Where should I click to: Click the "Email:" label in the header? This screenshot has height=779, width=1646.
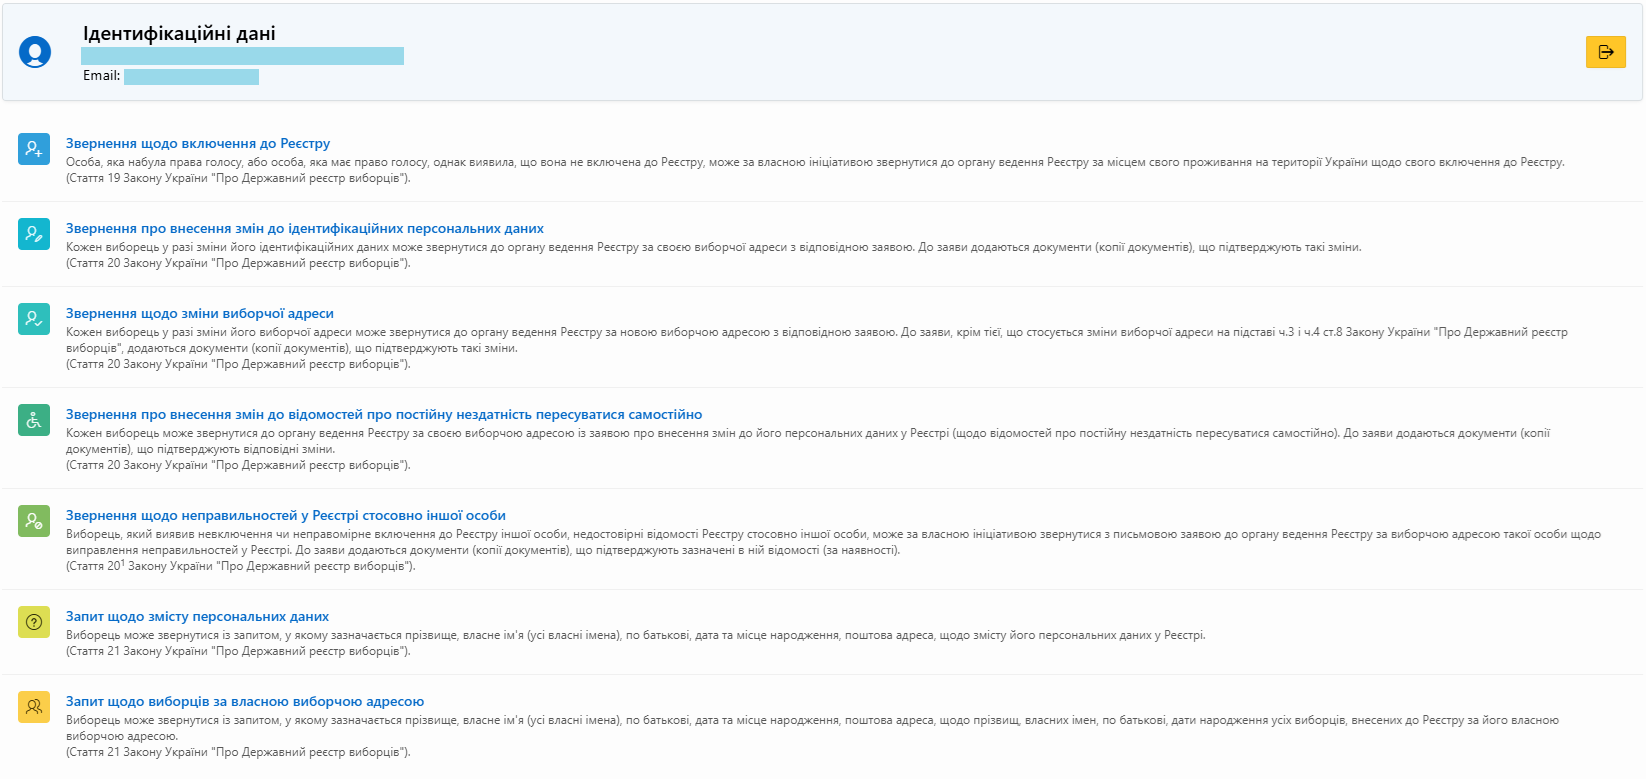(101, 76)
